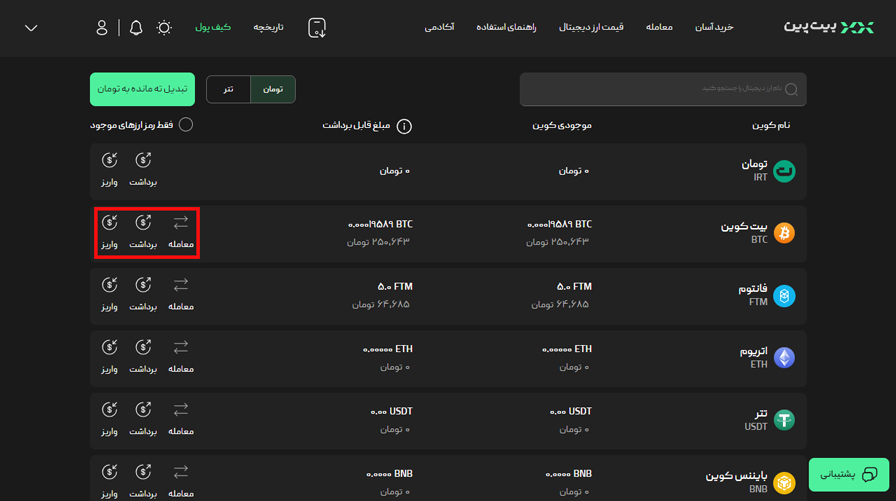The height and width of the screenshot is (501, 896).
Task: Click موجودی کوین column header
Action: pos(562,125)
